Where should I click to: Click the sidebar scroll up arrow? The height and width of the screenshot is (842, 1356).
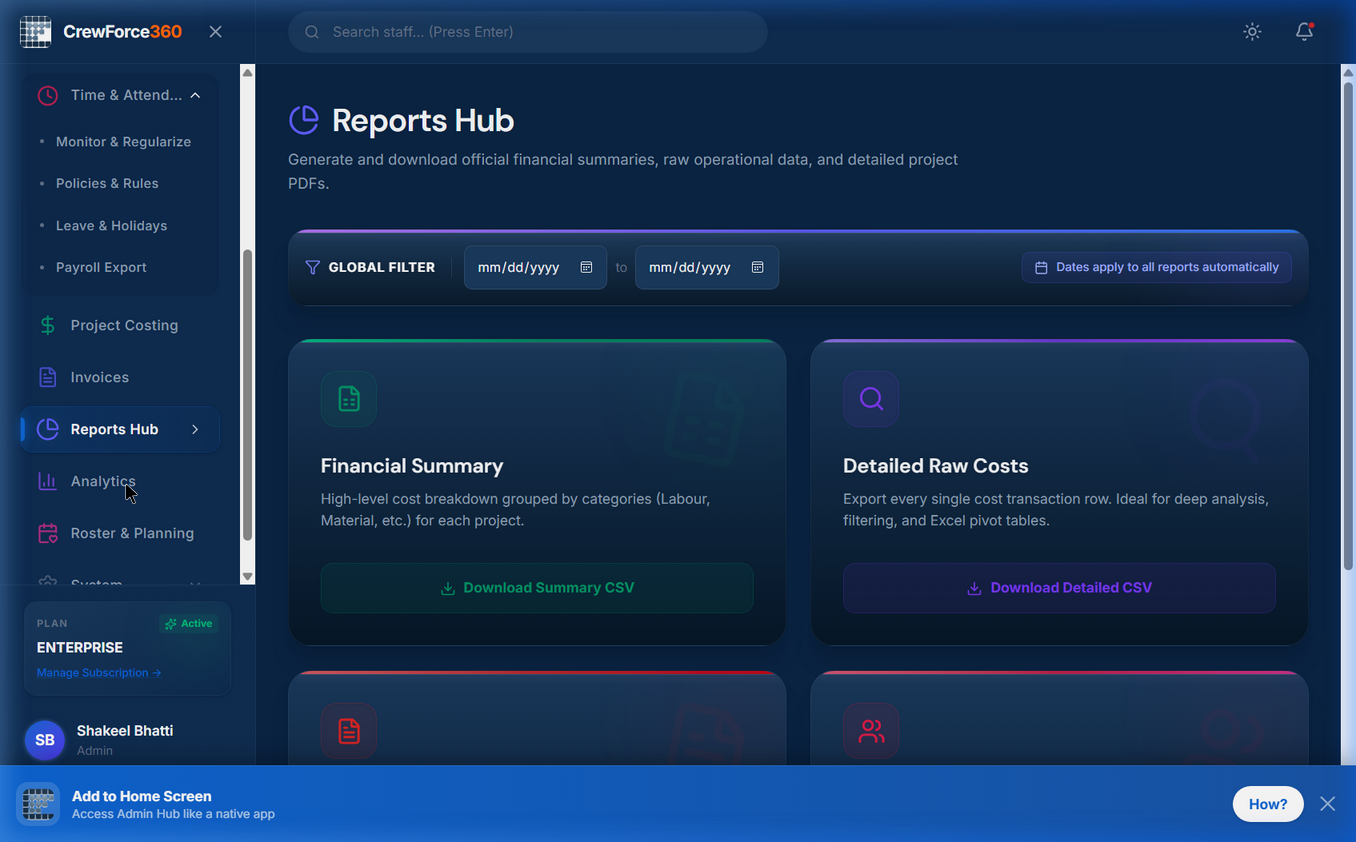point(247,72)
